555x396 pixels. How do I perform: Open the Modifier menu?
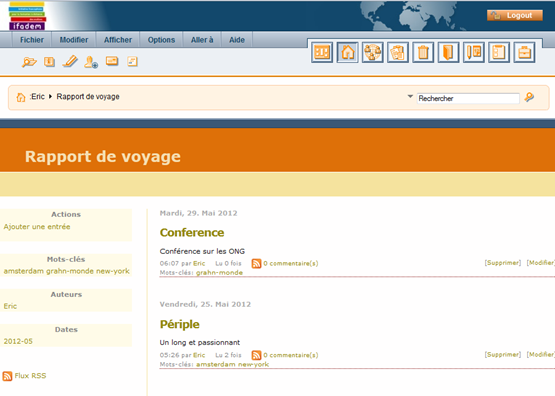pyautogui.click(x=74, y=40)
